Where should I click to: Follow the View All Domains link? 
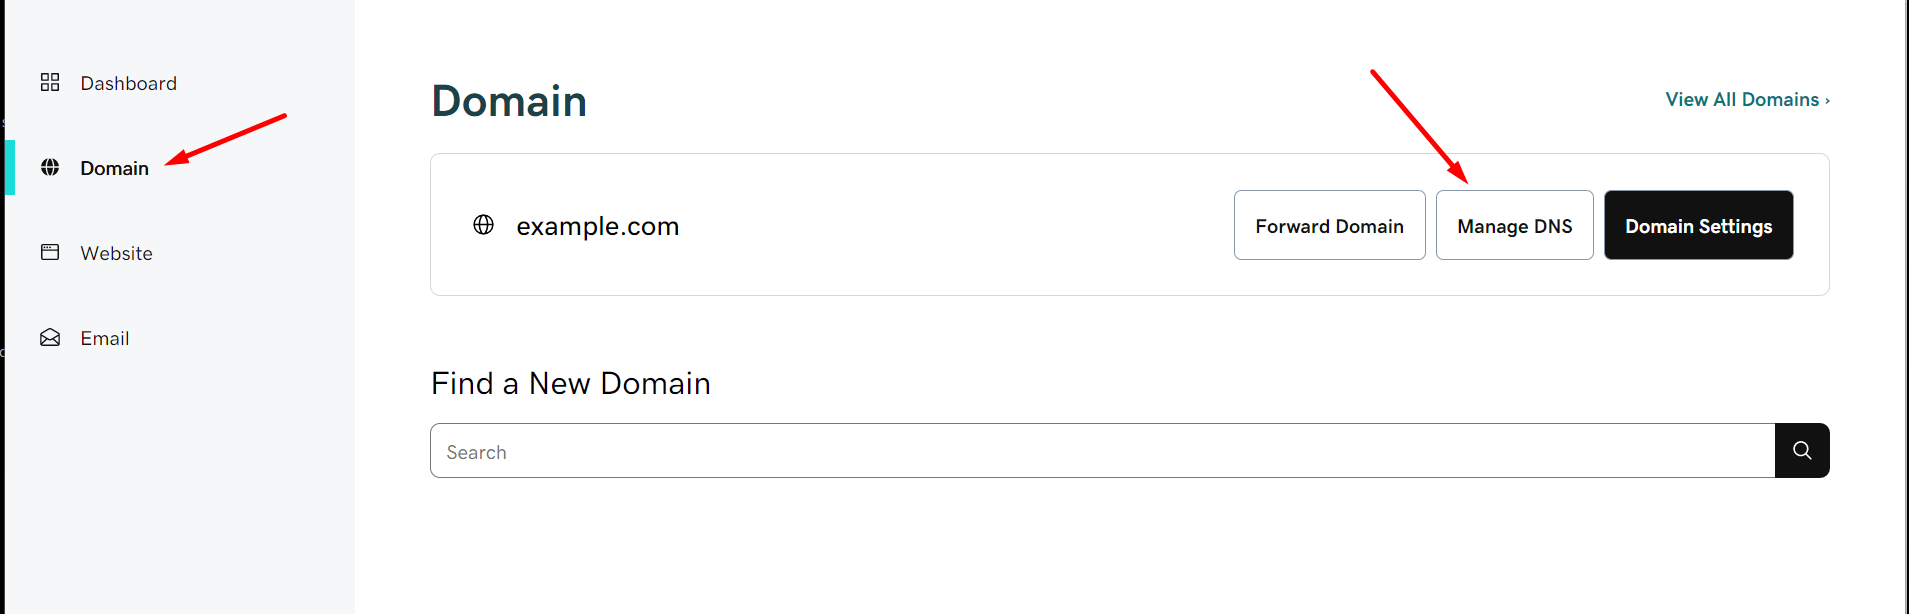[x=1741, y=99]
